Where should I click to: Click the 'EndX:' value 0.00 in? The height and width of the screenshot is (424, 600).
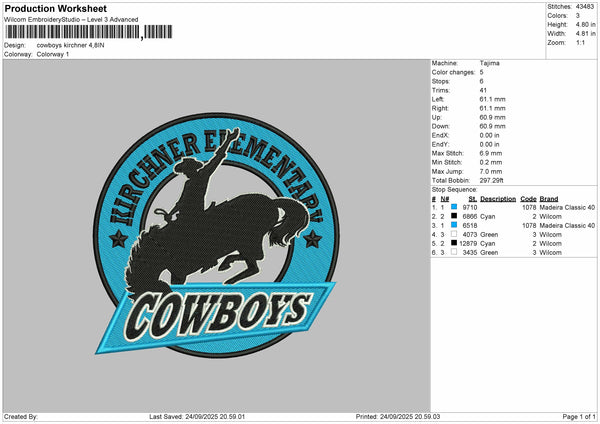489,135
